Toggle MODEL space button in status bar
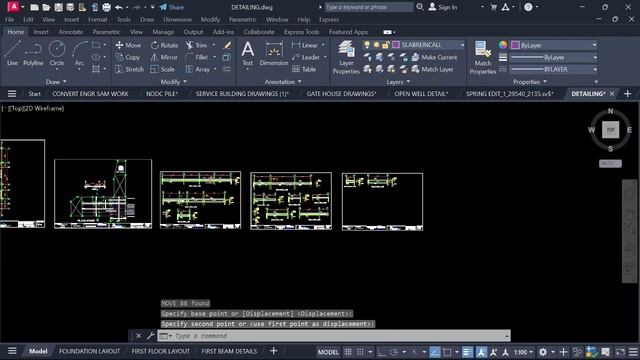 (x=328, y=351)
